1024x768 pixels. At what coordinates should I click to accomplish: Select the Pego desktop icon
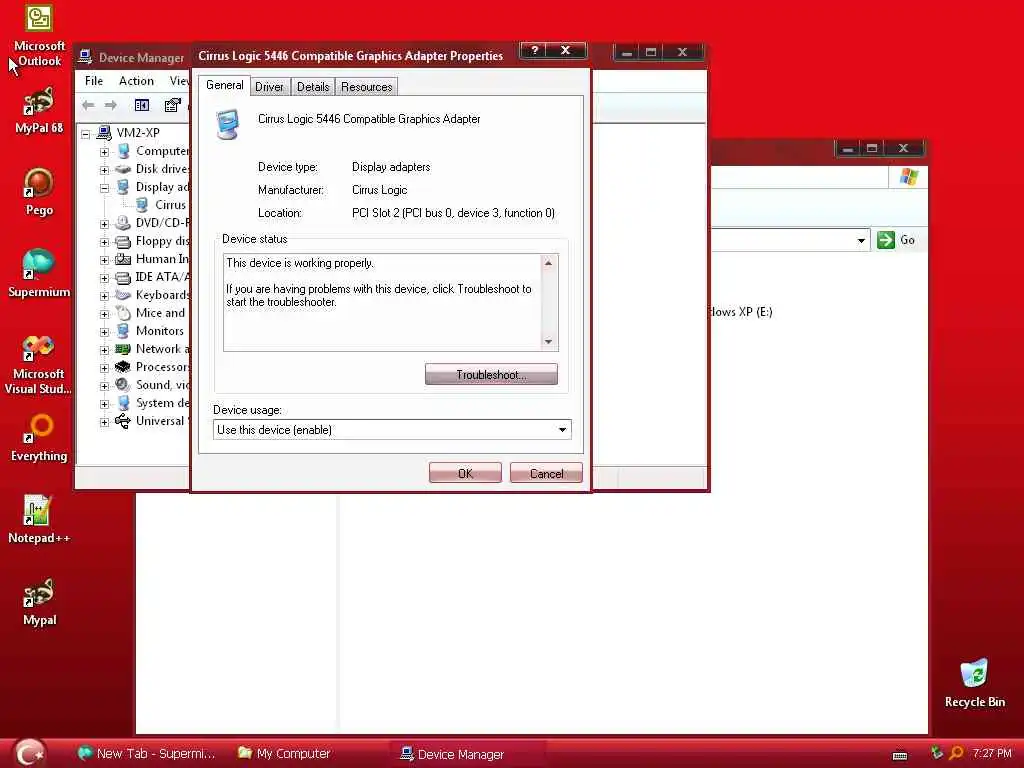click(39, 192)
